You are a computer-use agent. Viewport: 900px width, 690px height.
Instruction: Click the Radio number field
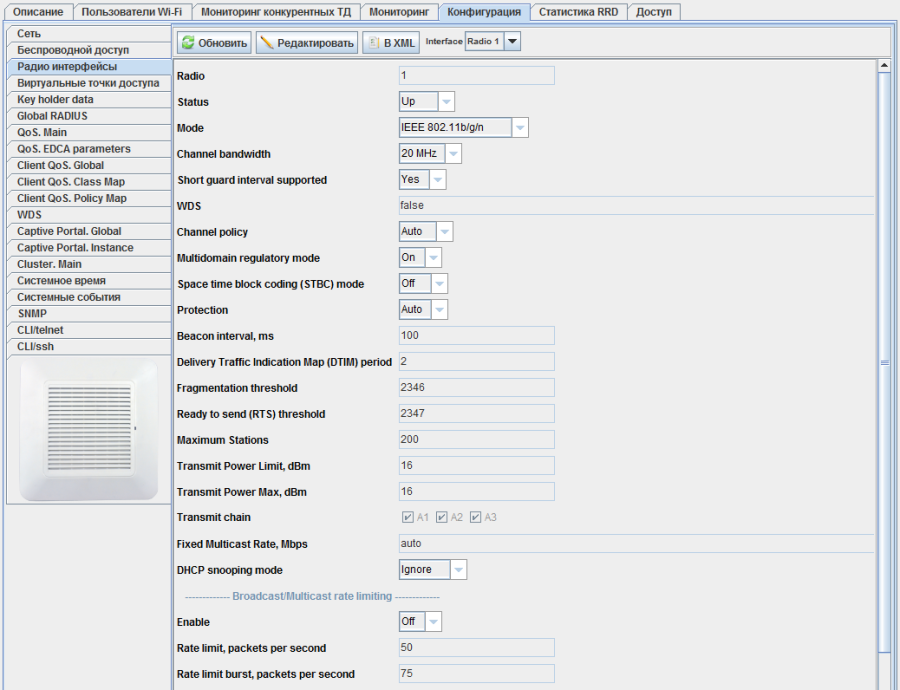click(476, 75)
